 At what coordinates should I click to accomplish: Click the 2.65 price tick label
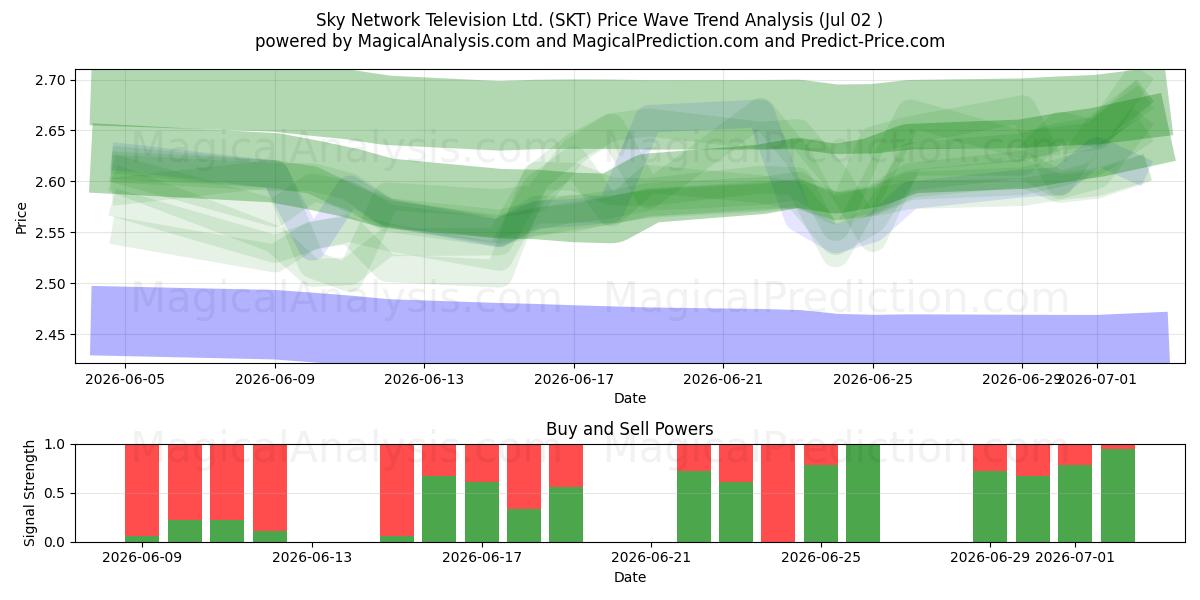point(50,131)
